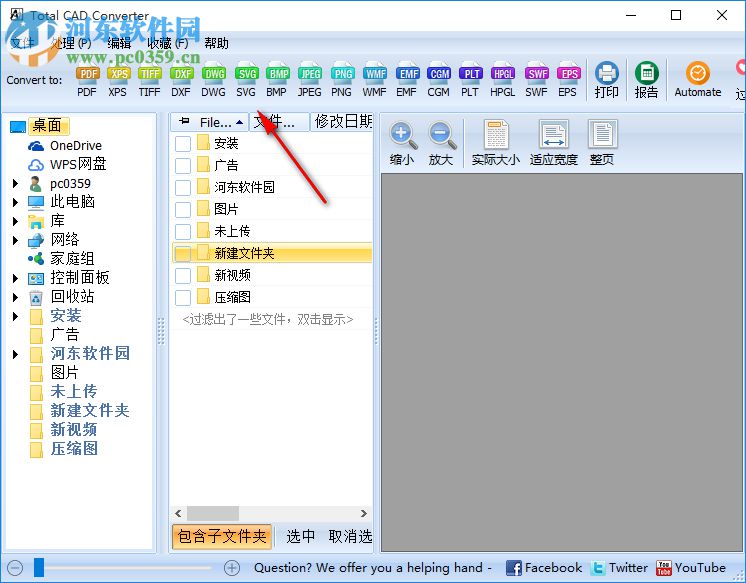
Task: Open the Facebook link
Action: point(544,568)
